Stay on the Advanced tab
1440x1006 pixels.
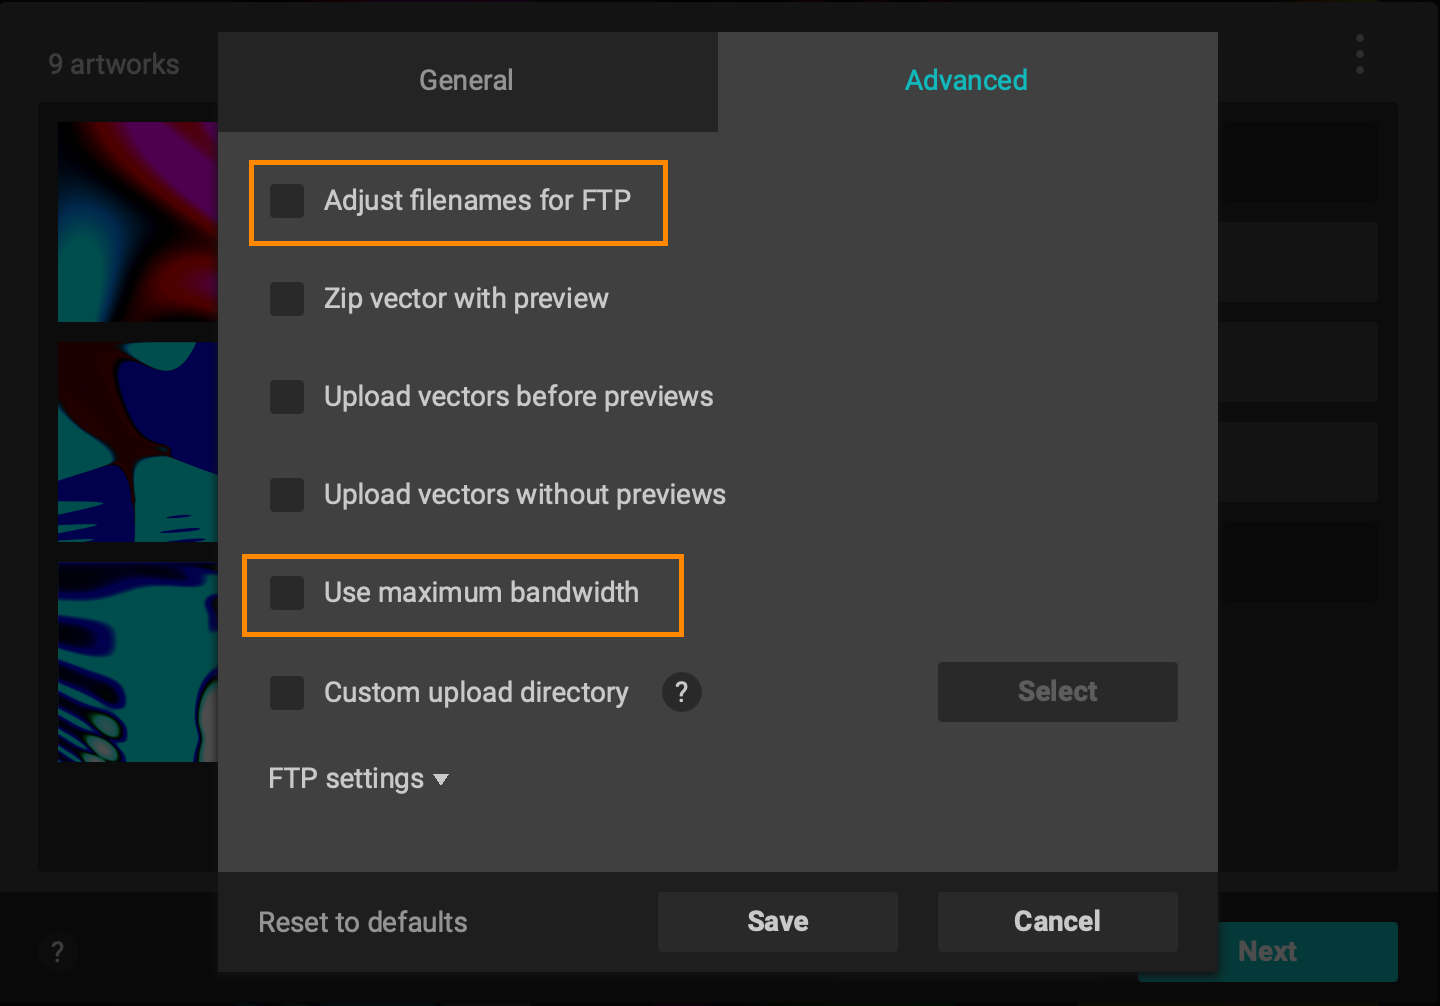(966, 80)
